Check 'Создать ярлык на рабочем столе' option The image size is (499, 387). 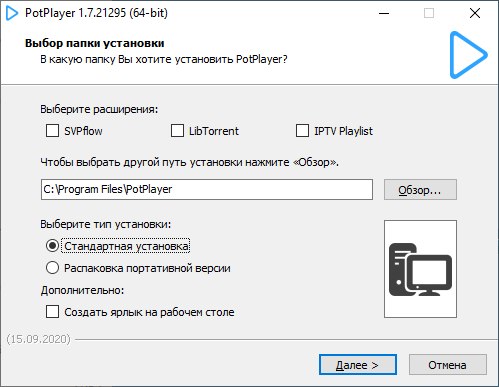click(52, 312)
